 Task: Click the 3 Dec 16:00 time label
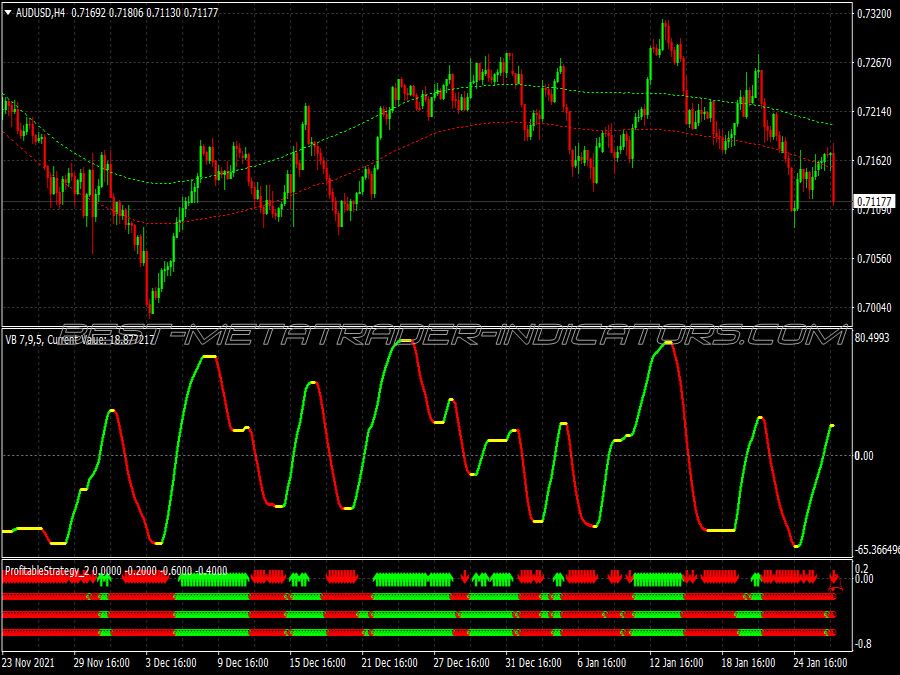171,662
